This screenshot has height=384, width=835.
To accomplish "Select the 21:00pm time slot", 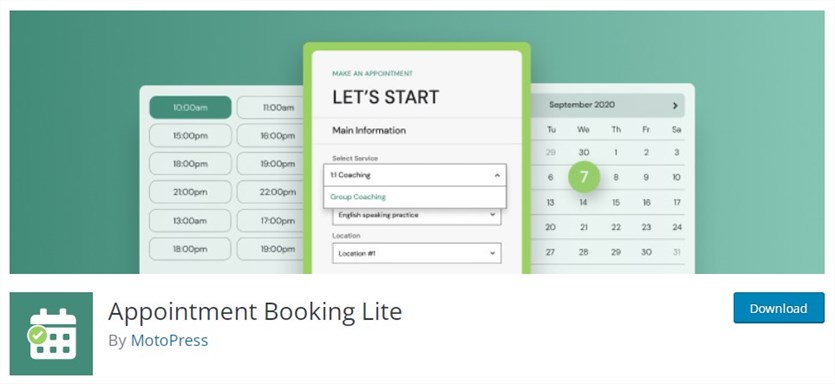I will click(190, 192).
